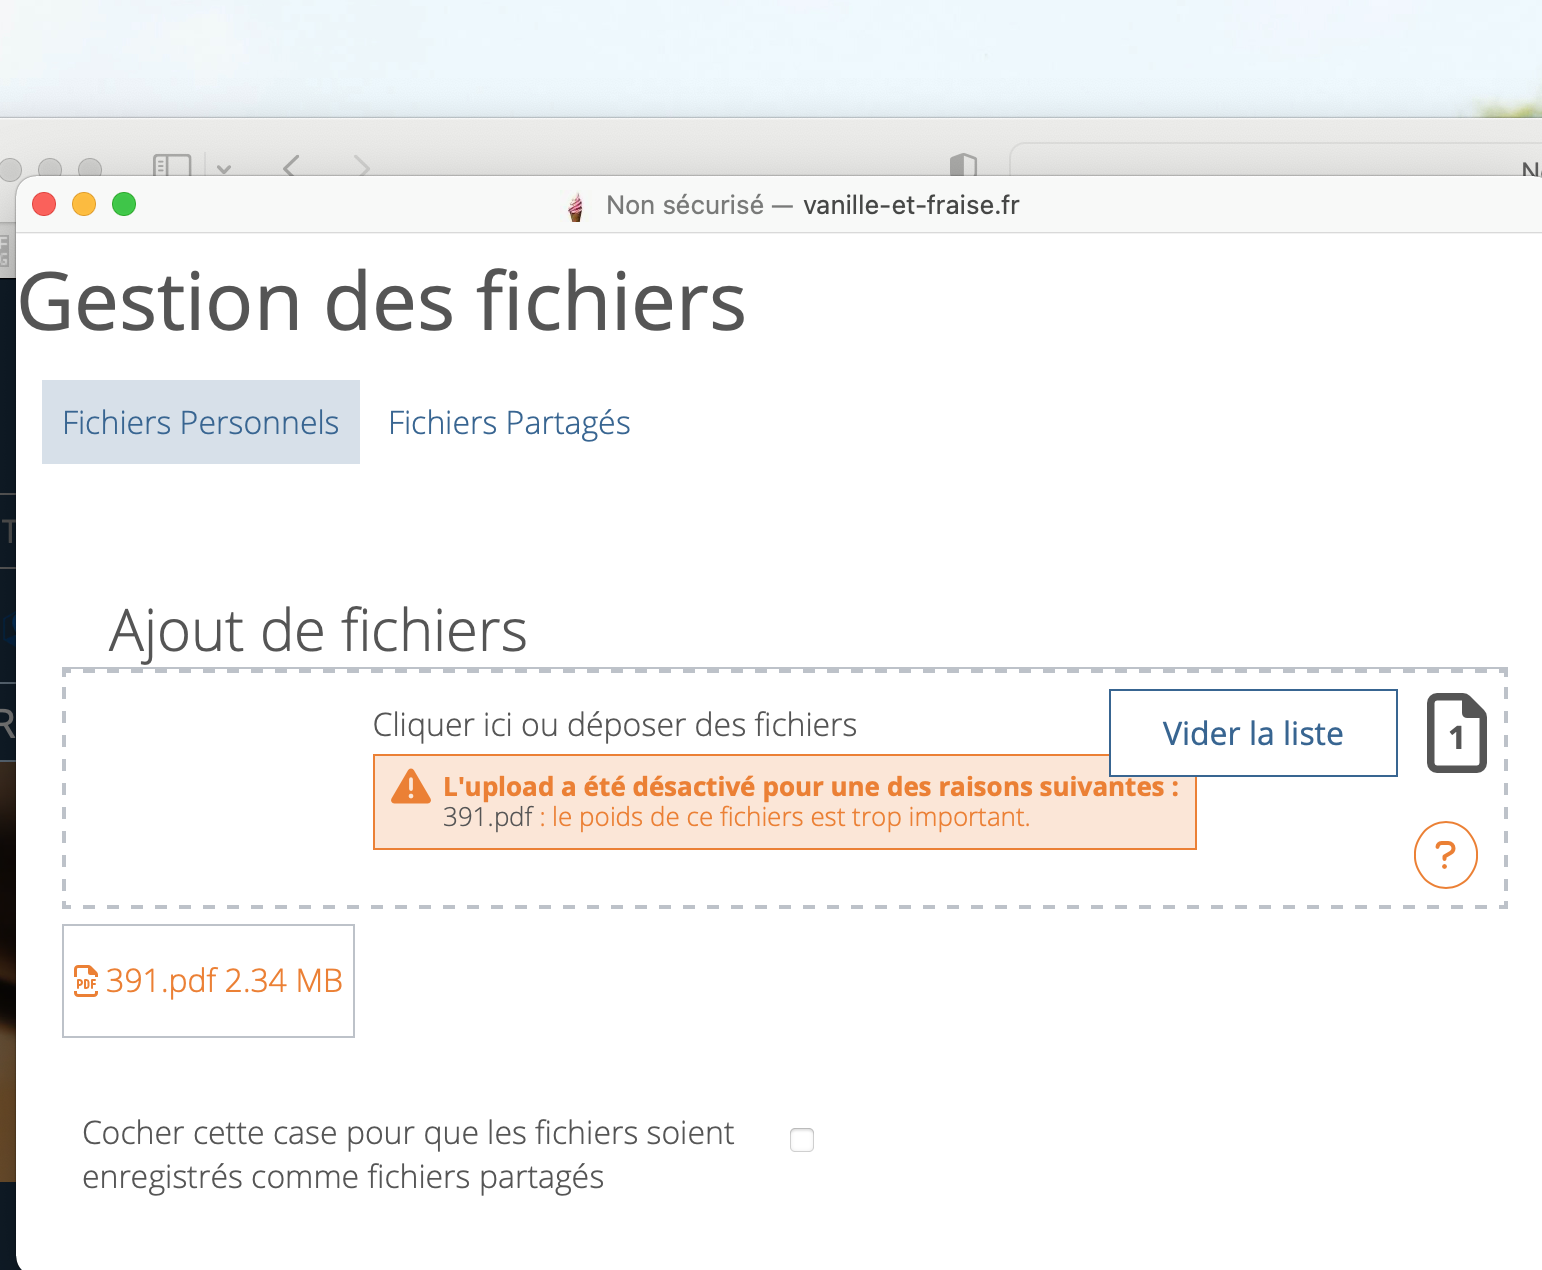Enable the shared files checkbox
Image resolution: width=1542 pixels, height=1270 pixels.
point(802,1140)
